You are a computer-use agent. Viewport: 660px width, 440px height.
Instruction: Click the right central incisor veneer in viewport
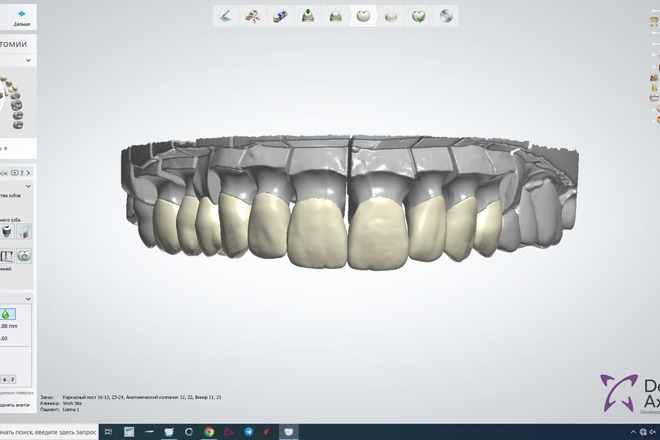(x=318, y=233)
